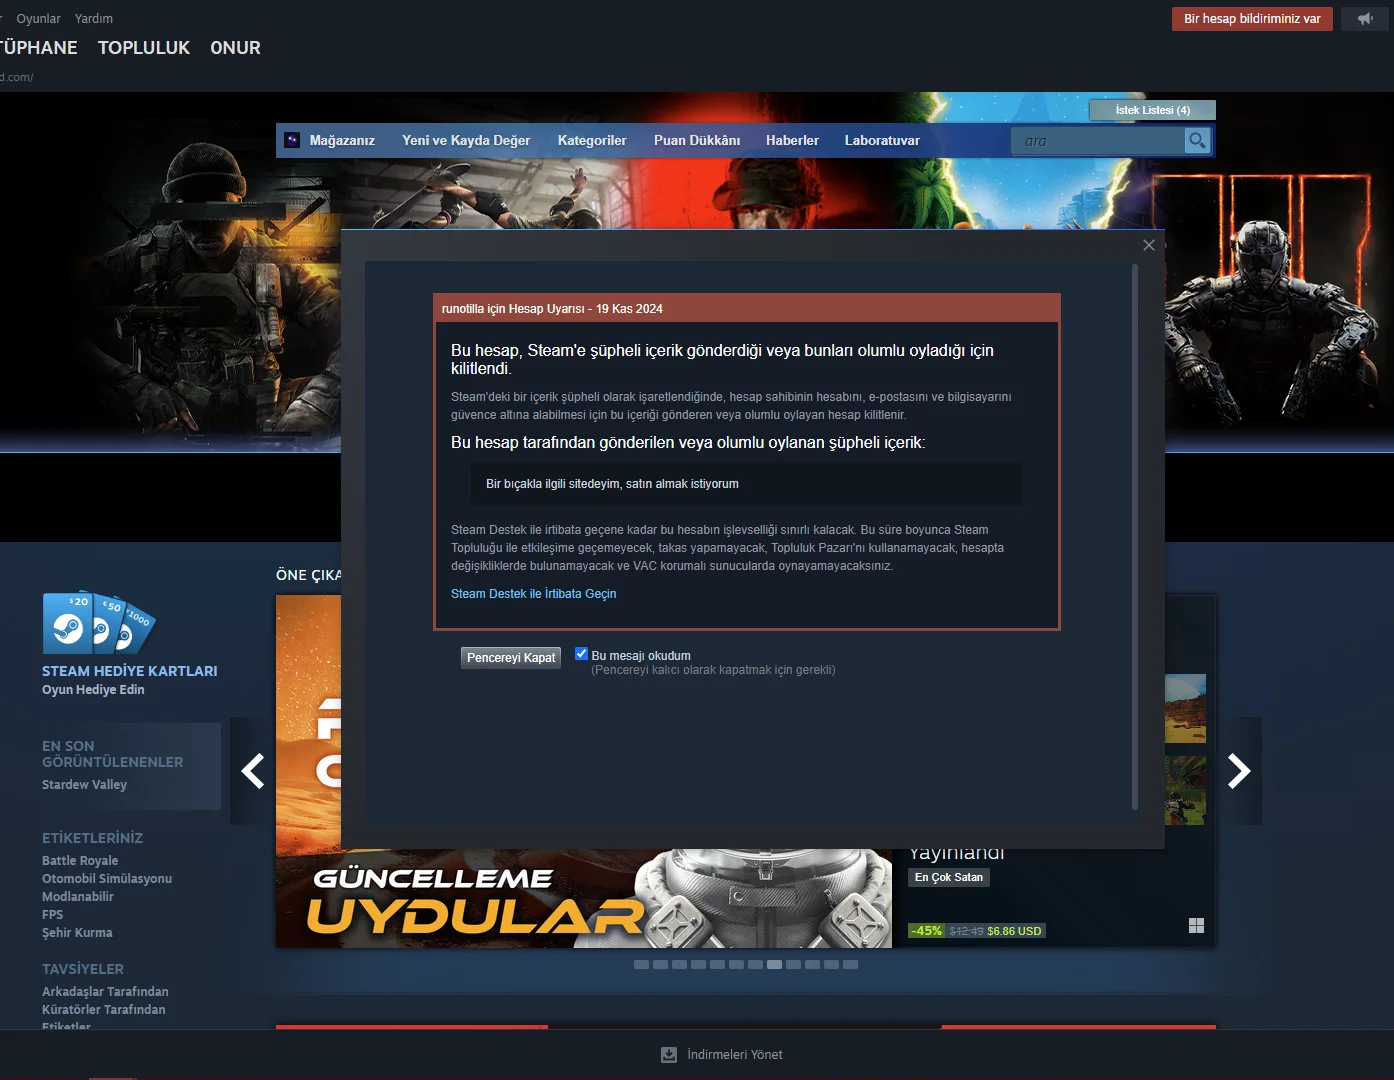Click the $6.86 USD price
Viewport: 1394px width, 1080px height.
pyautogui.click(x=1014, y=931)
